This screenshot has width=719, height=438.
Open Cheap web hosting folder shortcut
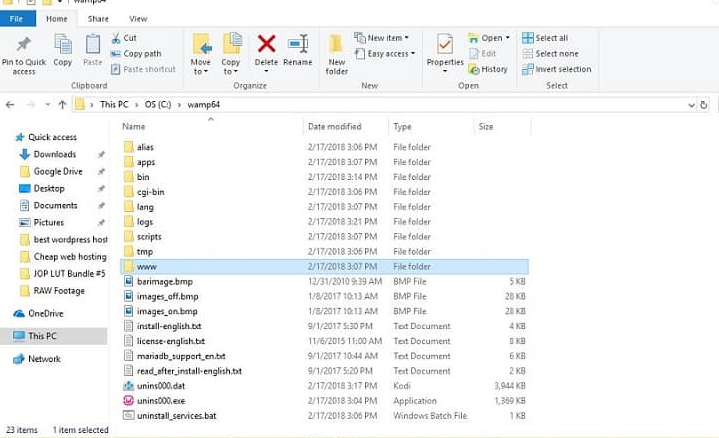pyautogui.click(x=63, y=256)
